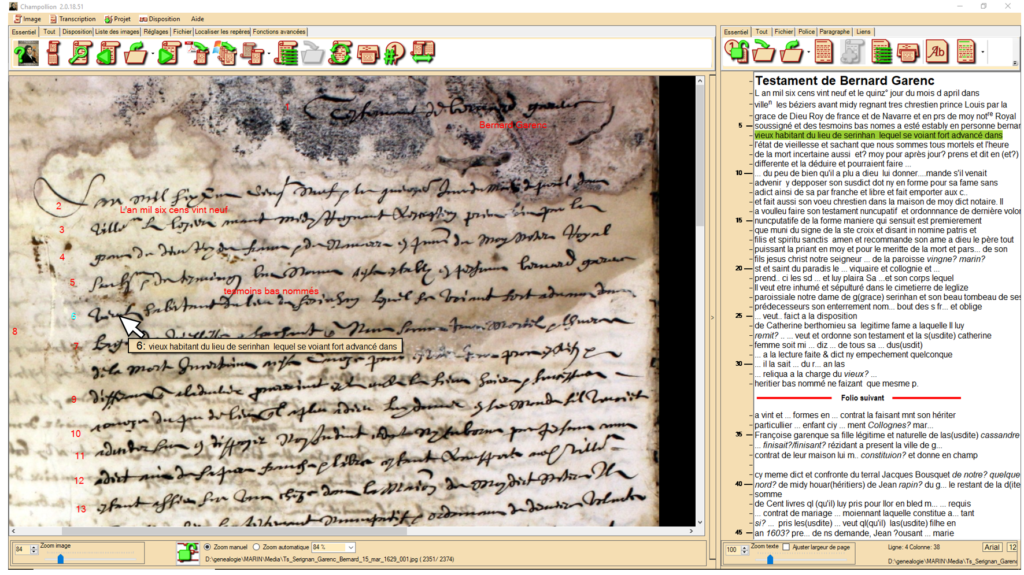Image resolution: width=1024 pixels, height=575 pixels.
Task: Open the 84 % zoom dropdown
Action: (x=351, y=548)
